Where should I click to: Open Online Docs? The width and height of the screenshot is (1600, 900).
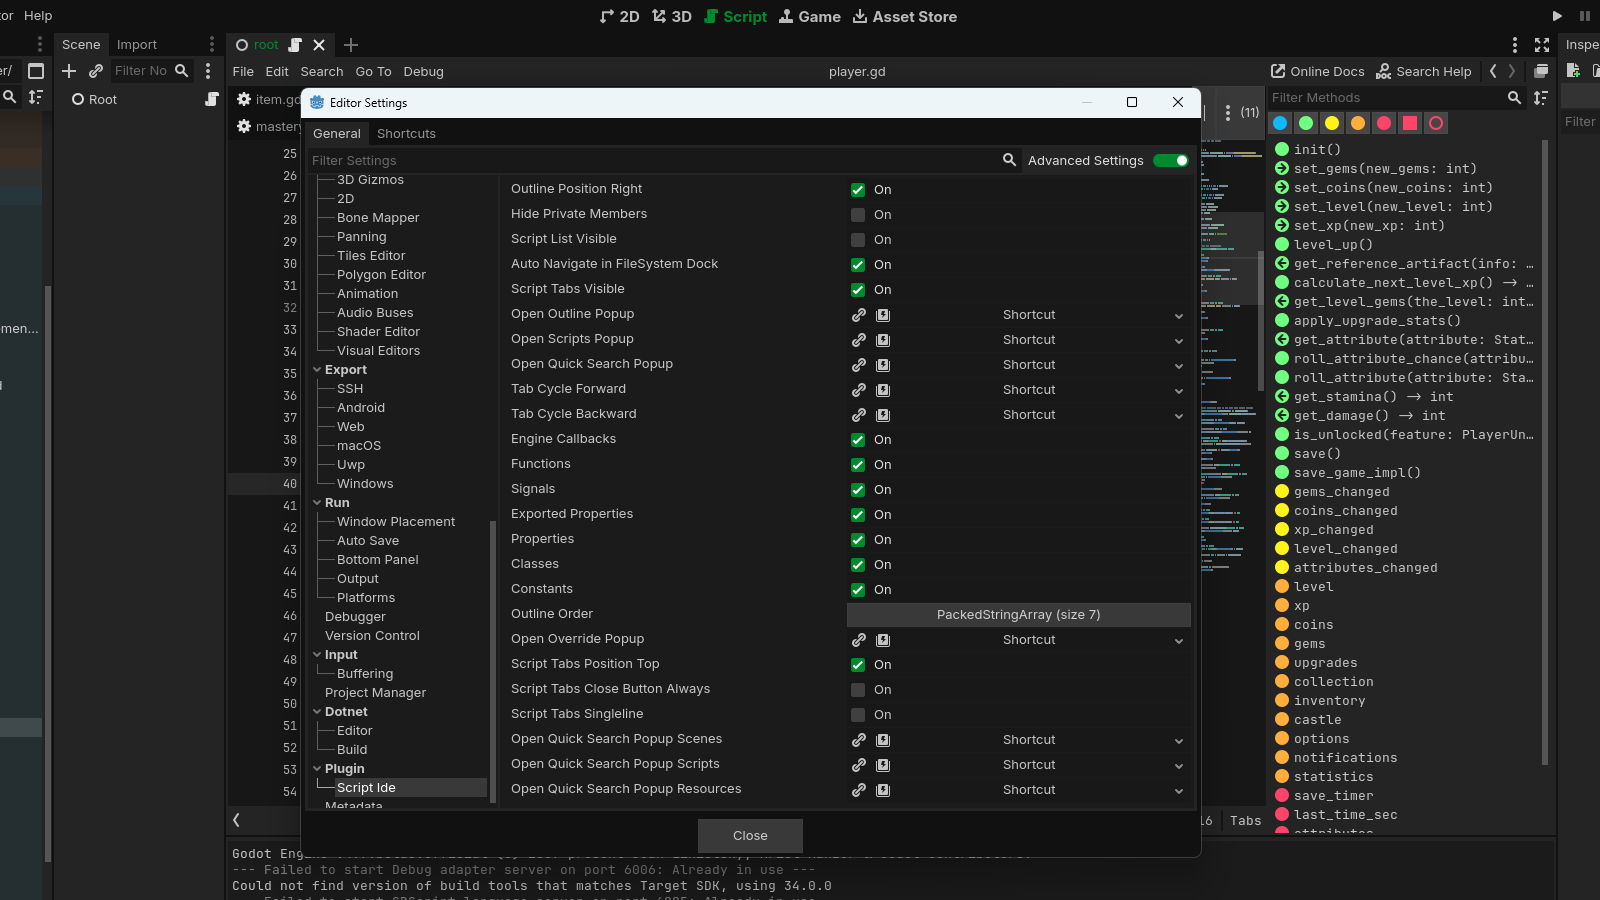pyautogui.click(x=1317, y=71)
